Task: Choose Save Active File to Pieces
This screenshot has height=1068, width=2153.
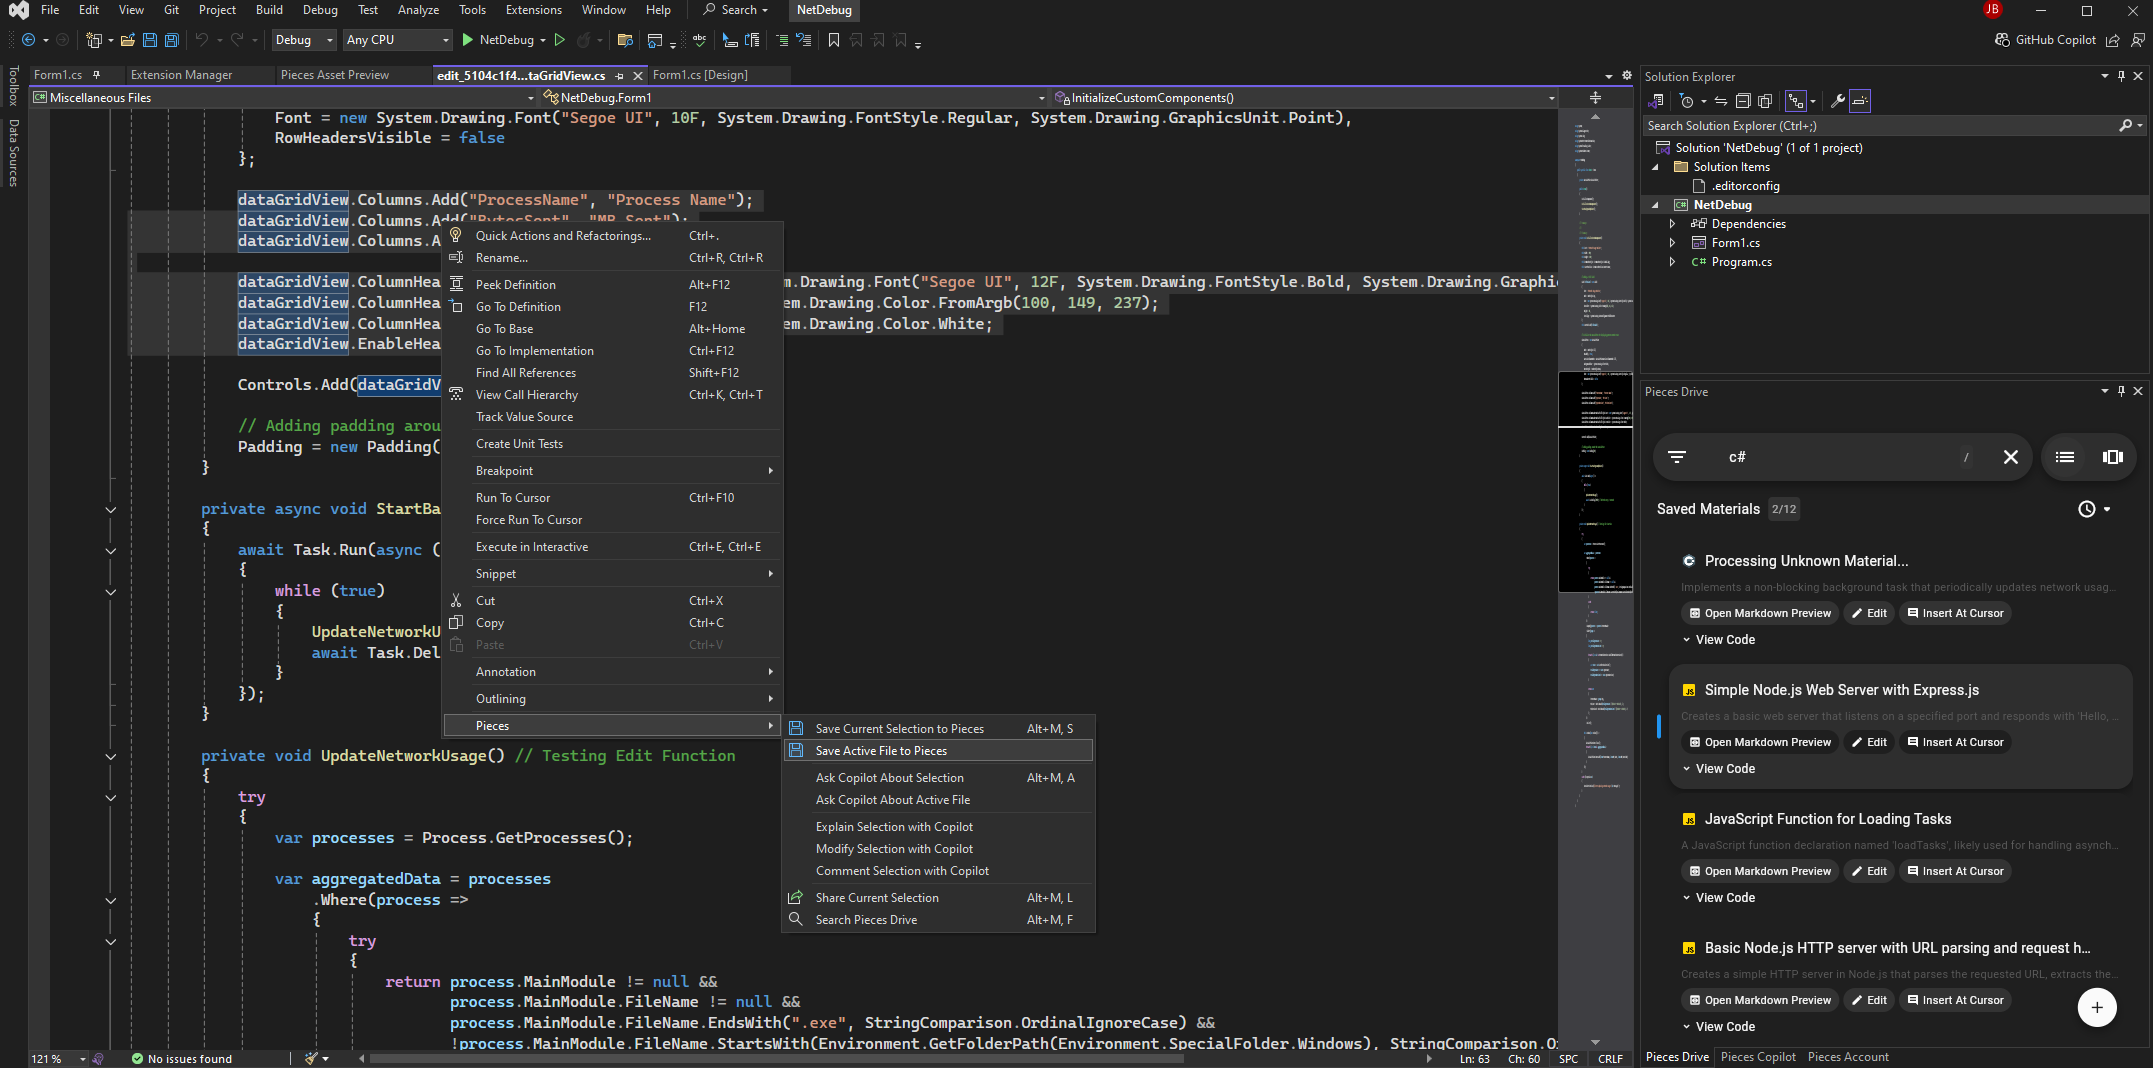Action: tap(938, 751)
